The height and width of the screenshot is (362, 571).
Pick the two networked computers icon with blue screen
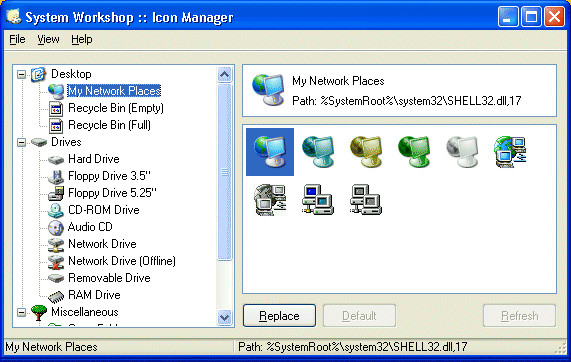click(x=318, y=200)
